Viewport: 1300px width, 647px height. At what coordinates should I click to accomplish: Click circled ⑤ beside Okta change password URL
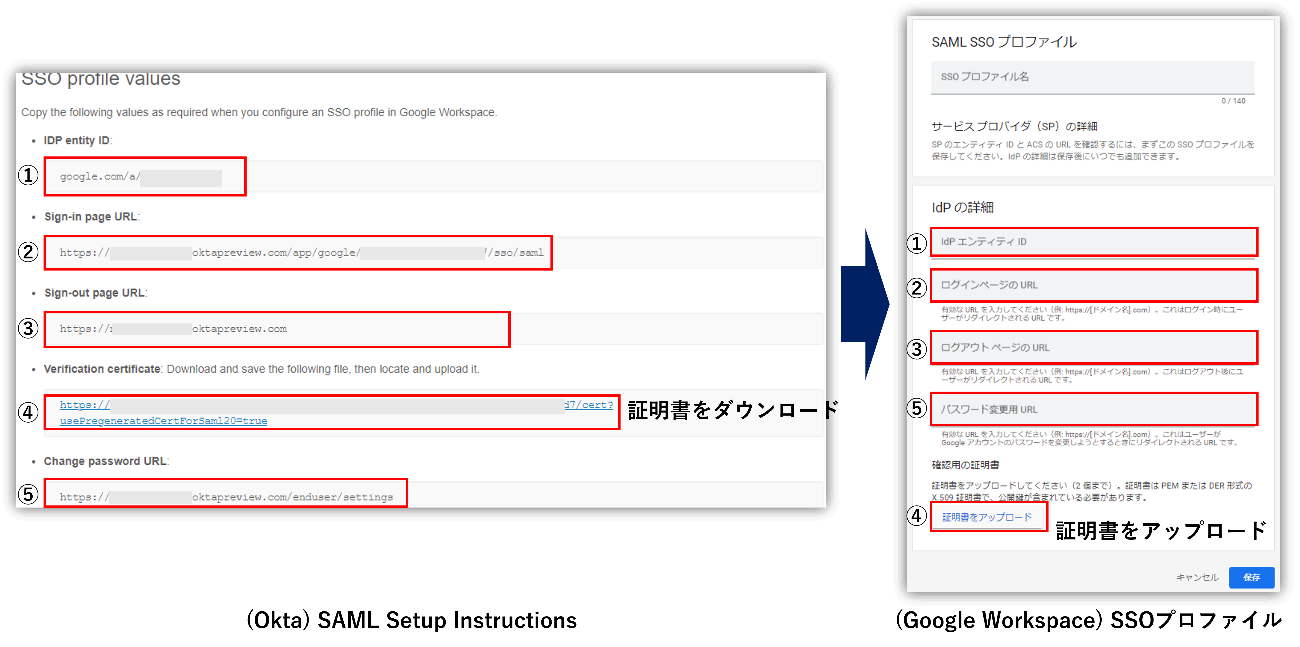point(28,495)
